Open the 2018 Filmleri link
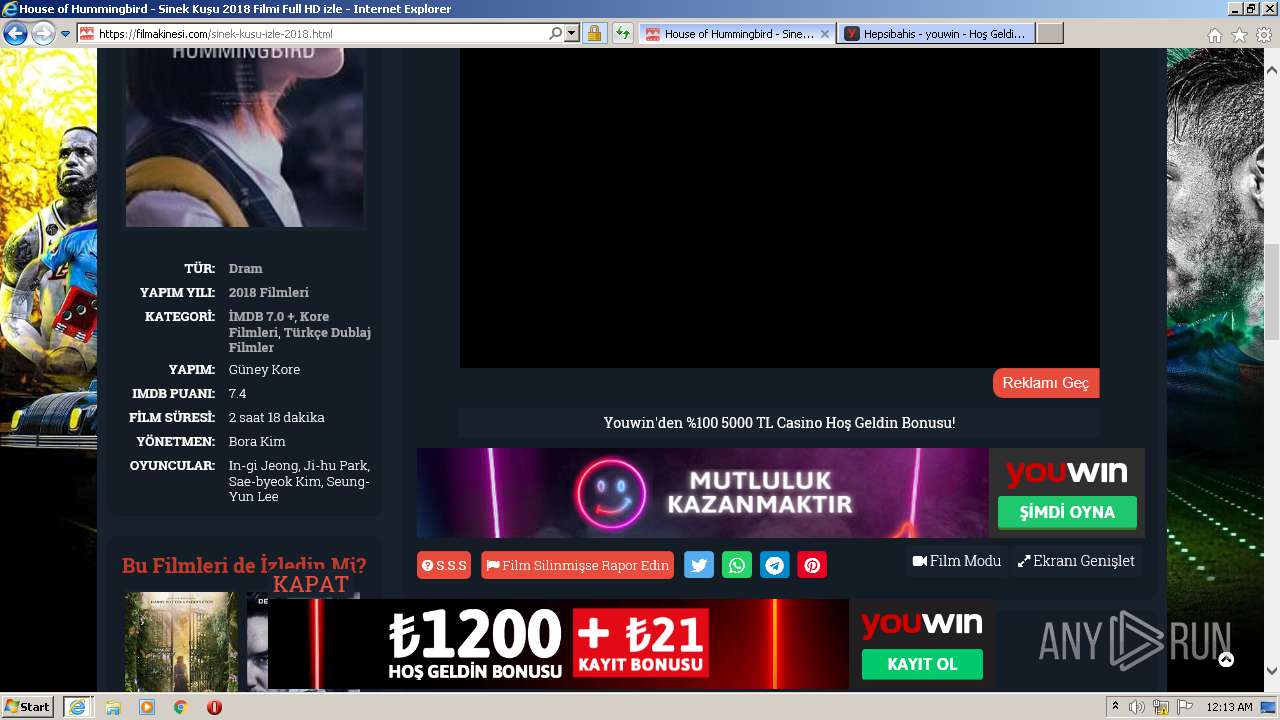1280x720 pixels. [268, 292]
